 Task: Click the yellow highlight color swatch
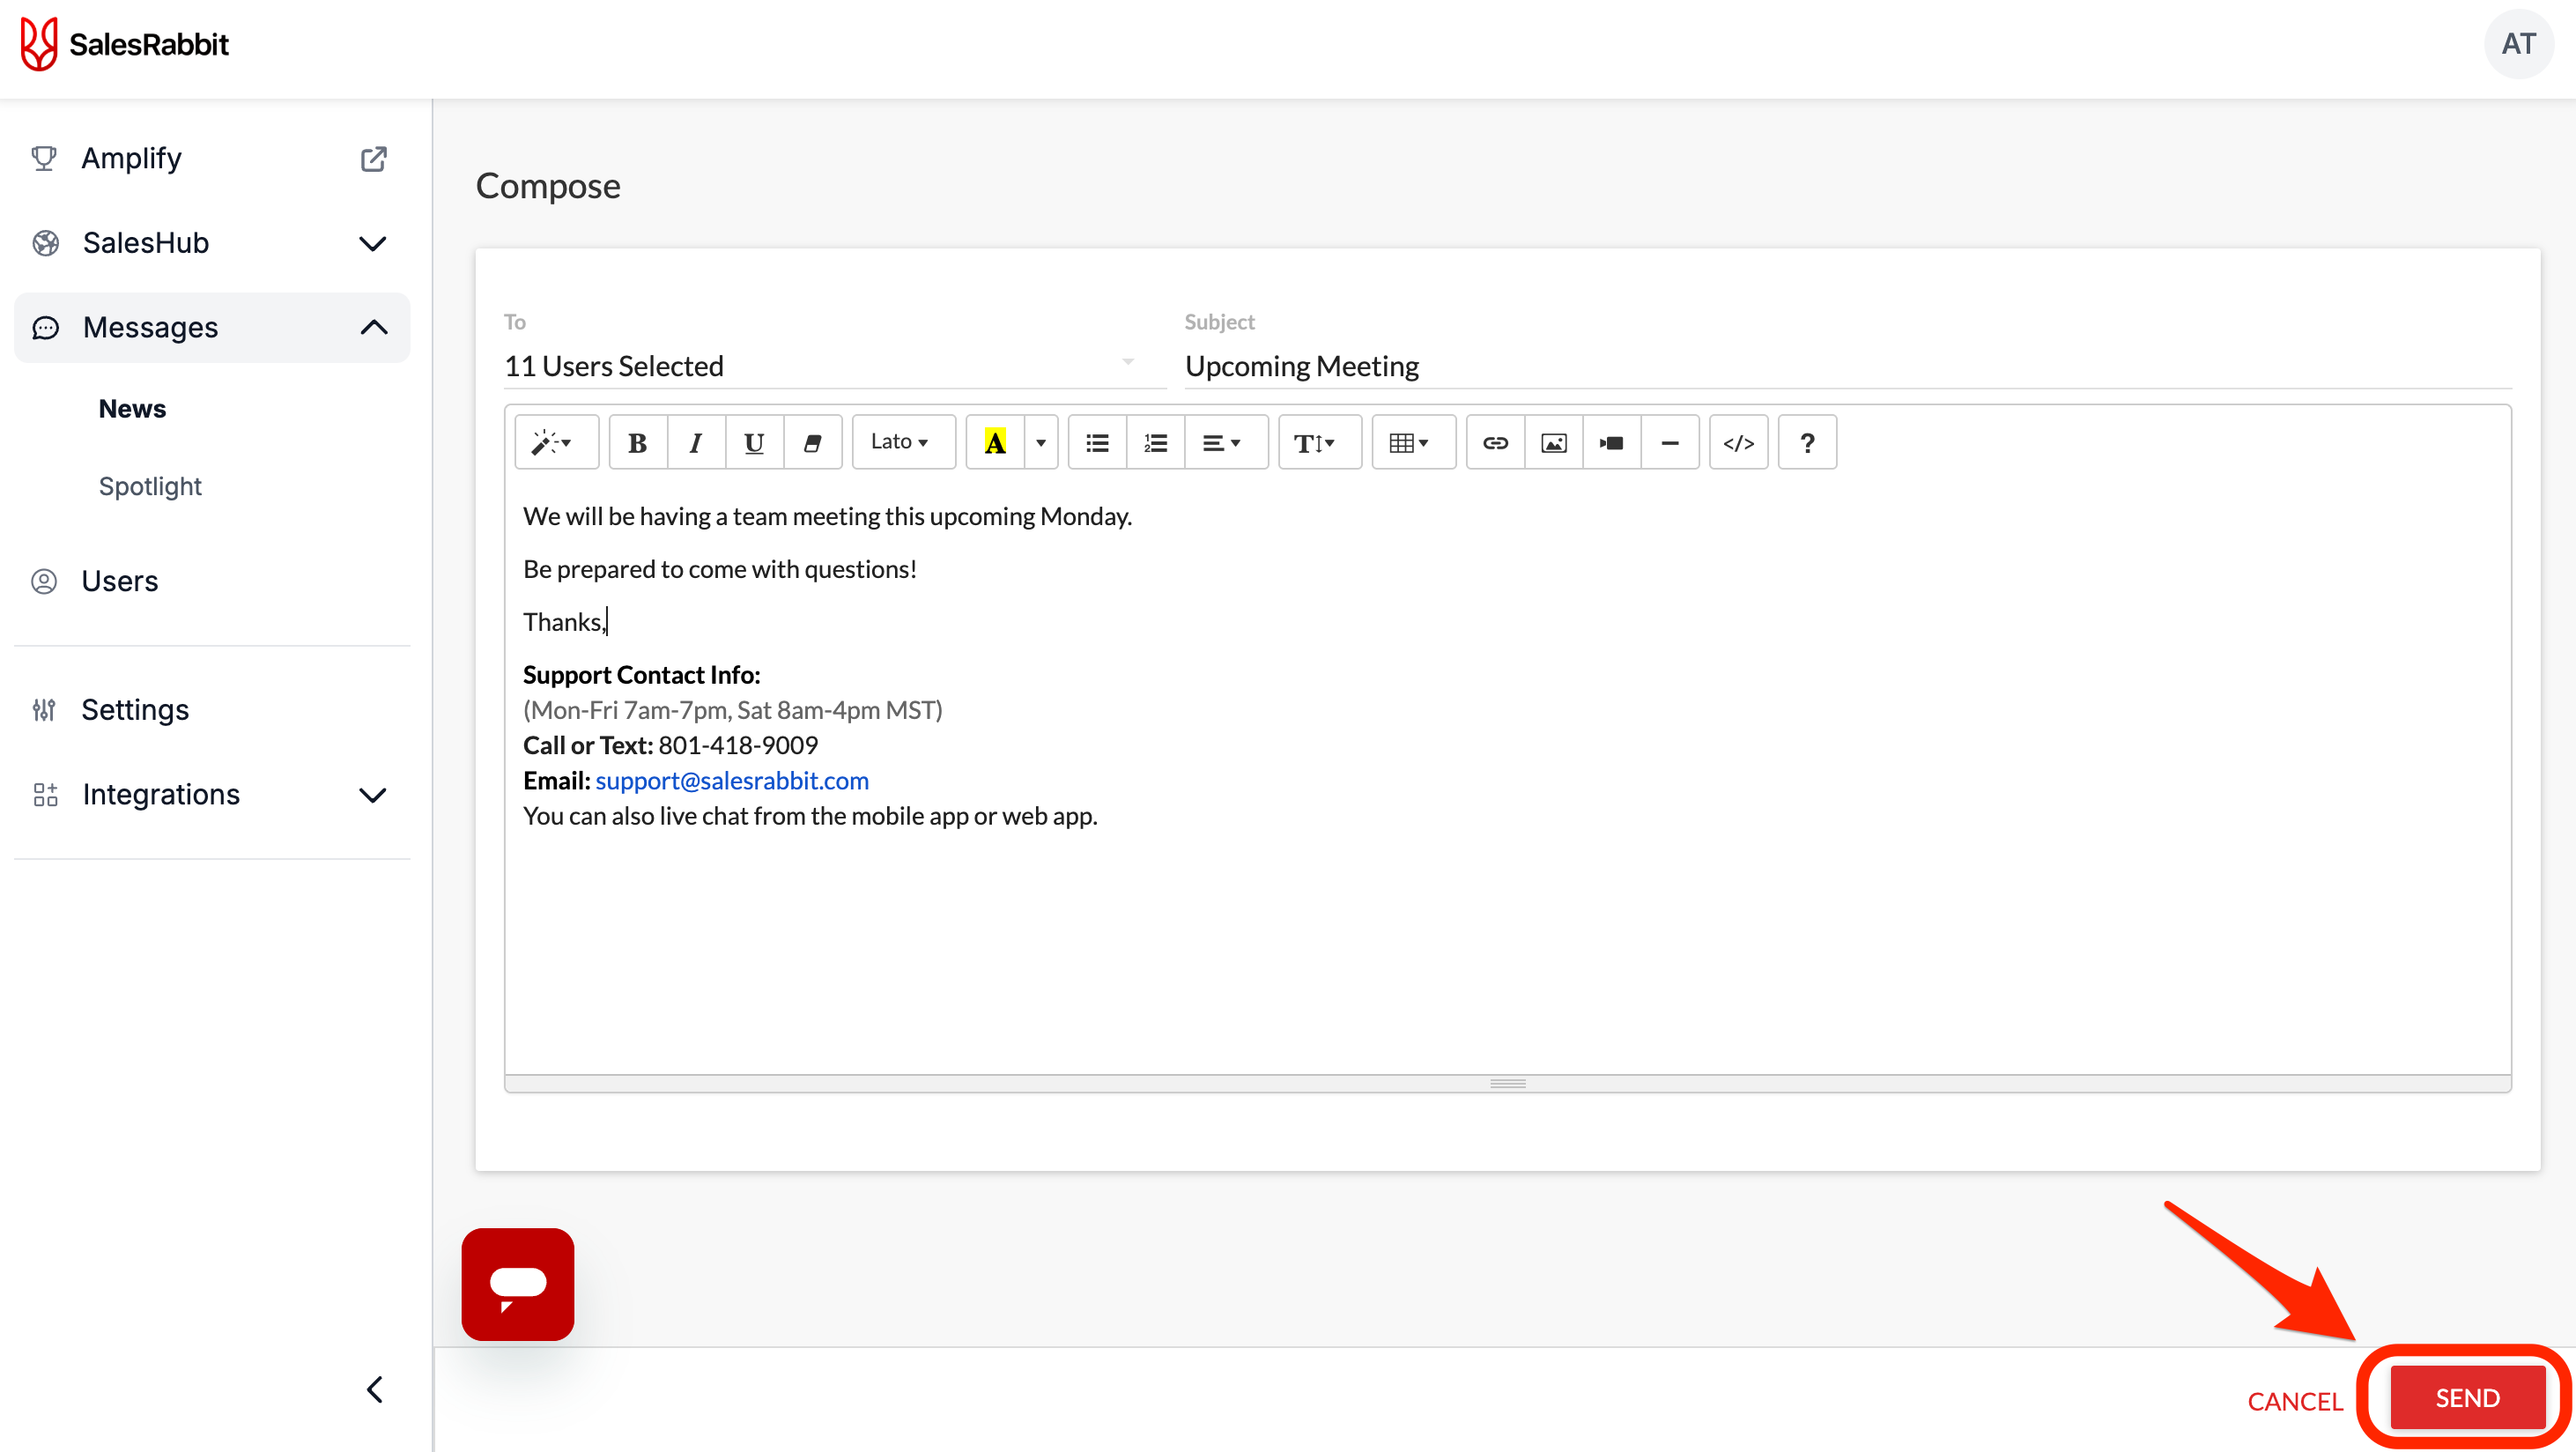click(994, 443)
